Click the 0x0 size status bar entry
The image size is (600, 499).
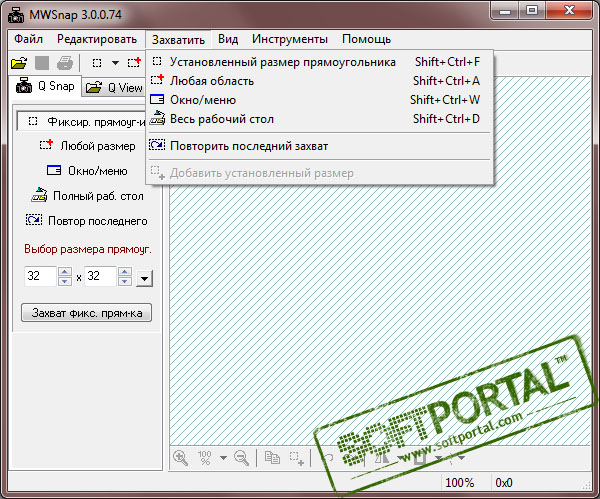tap(504, 483)
